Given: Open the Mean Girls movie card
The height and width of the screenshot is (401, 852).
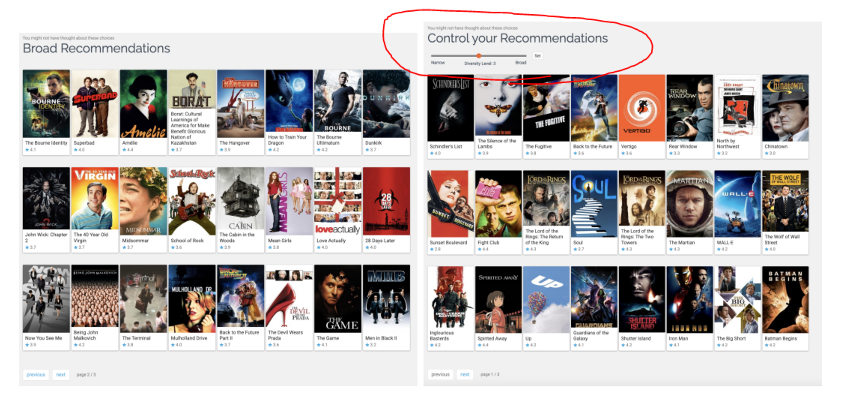Looking at the screenshot, I should click(x=289, y=200).
